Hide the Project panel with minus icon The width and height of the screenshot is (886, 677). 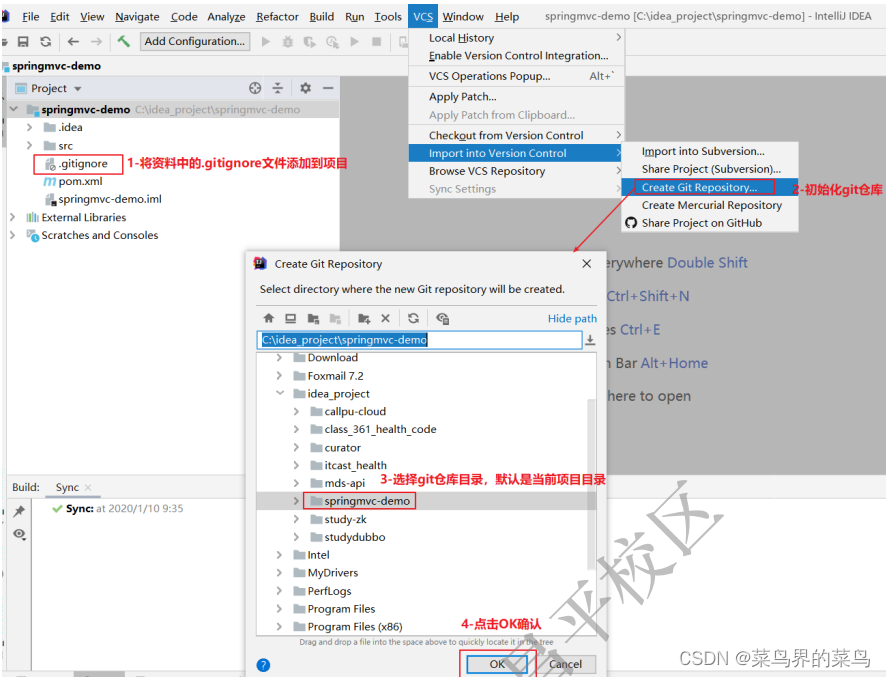pyautogui.click(x=328, y=88)
